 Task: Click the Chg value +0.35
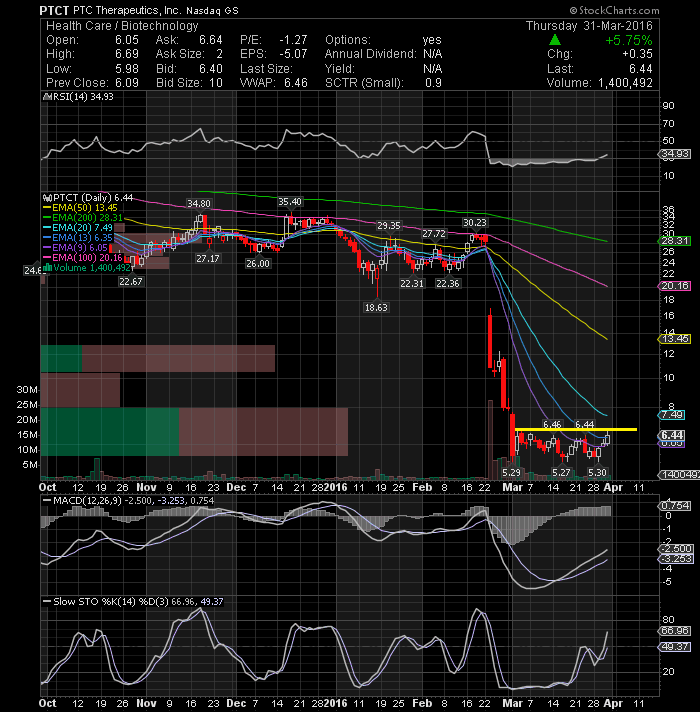[x=637, y=54]
